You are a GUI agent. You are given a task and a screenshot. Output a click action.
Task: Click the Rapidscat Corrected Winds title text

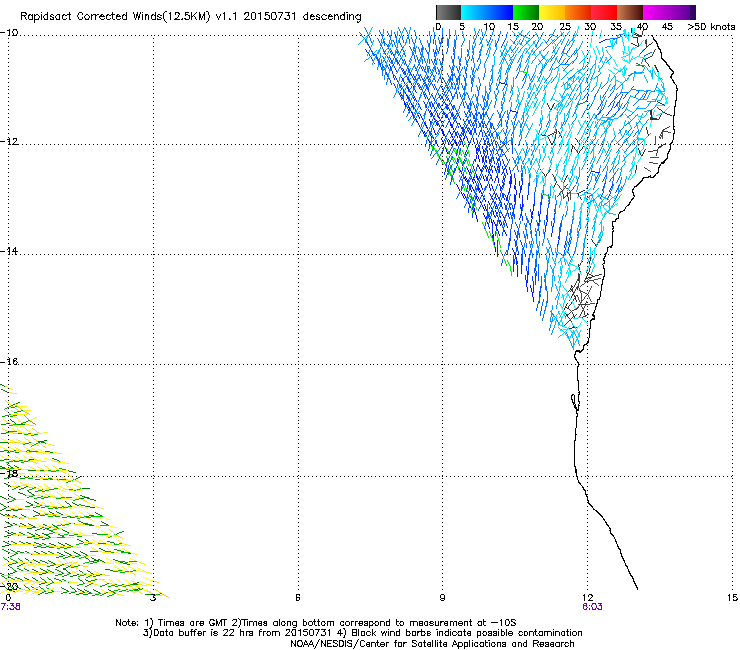tap(191, 17)
